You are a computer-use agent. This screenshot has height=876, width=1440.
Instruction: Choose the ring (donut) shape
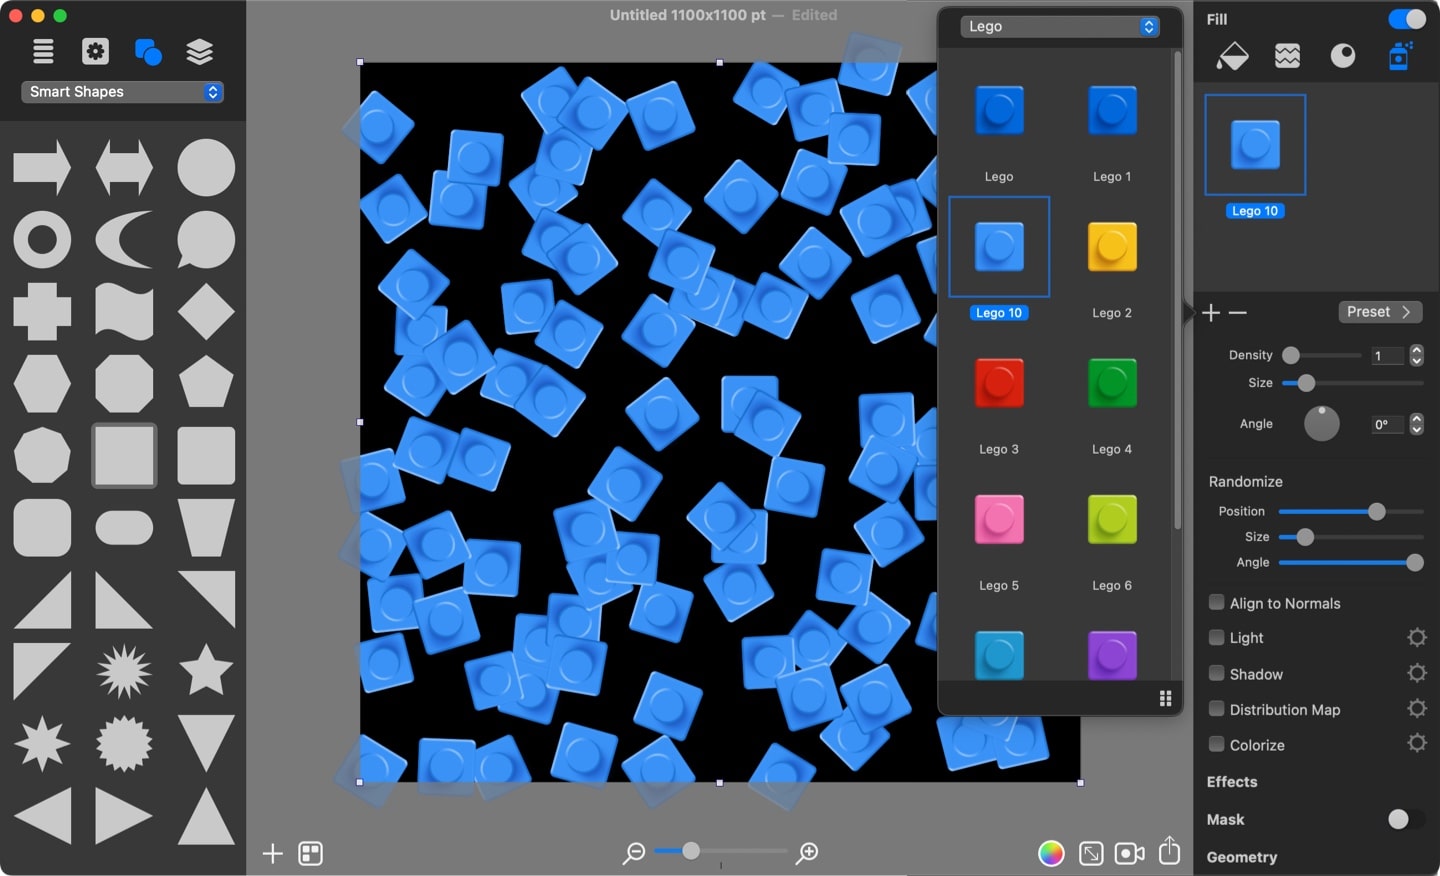[x=42, y=240]
